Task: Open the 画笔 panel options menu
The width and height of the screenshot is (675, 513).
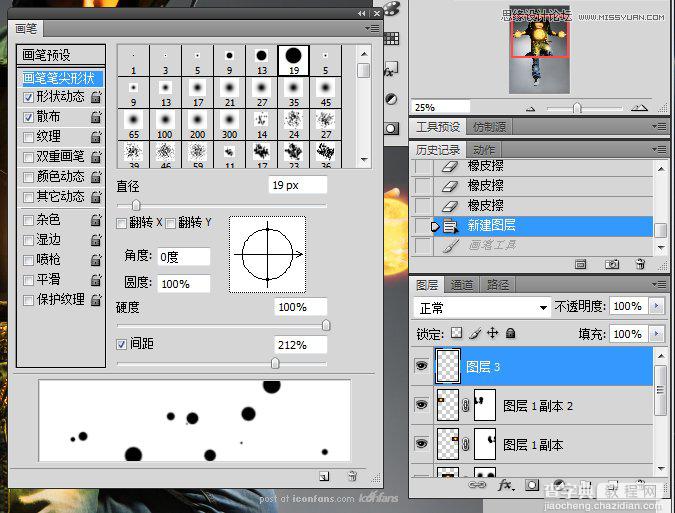Action: 372,28
